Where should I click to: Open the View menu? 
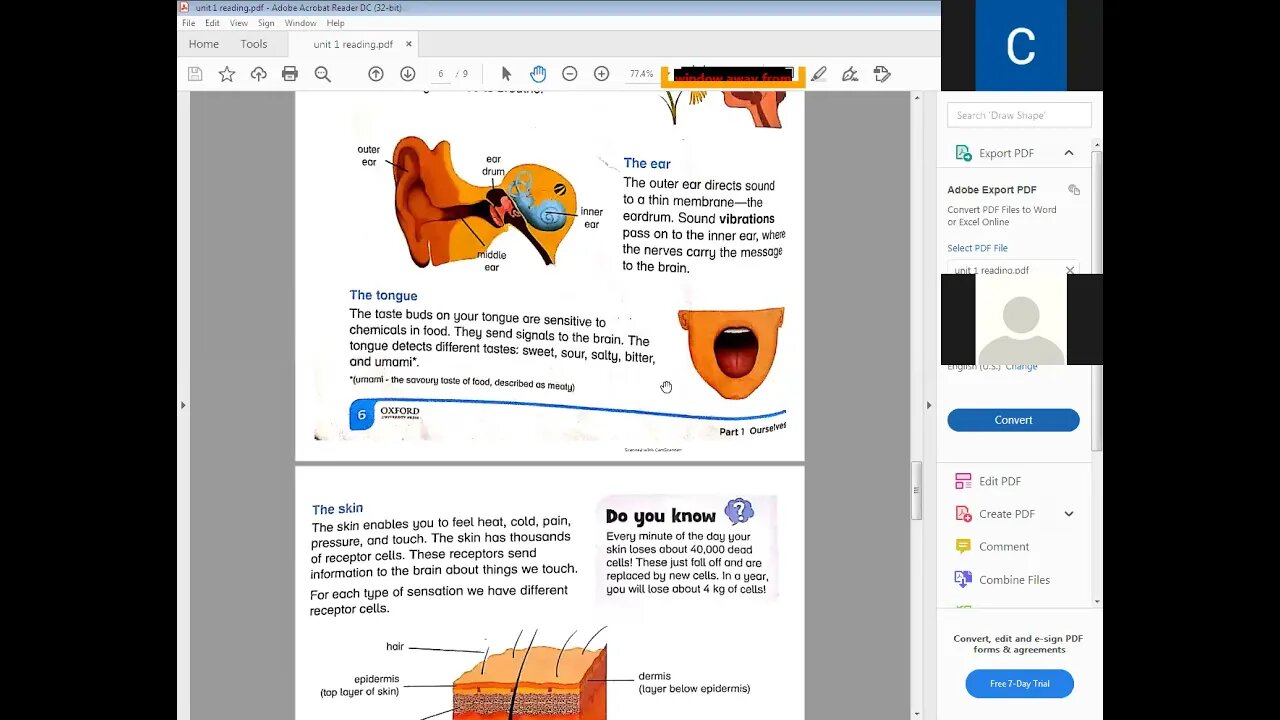[239, 23]
